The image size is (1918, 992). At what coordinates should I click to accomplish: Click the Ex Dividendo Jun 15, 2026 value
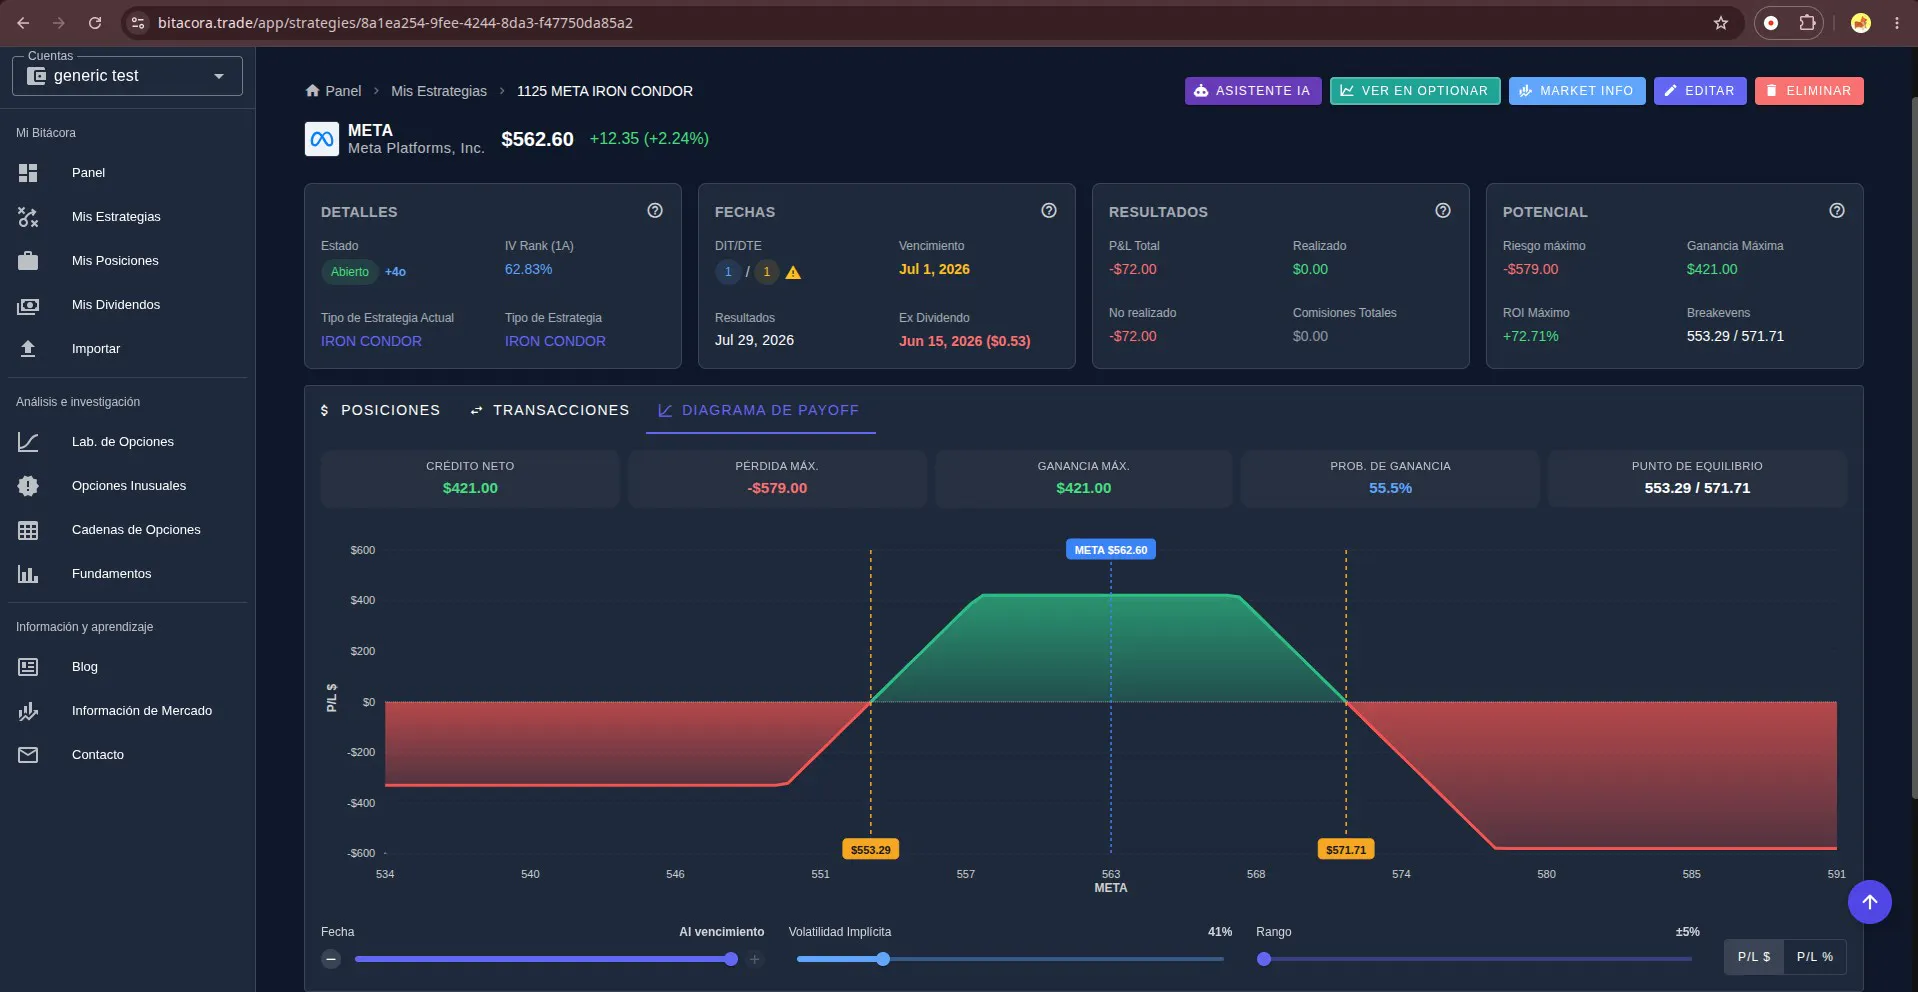click(964, 341)
